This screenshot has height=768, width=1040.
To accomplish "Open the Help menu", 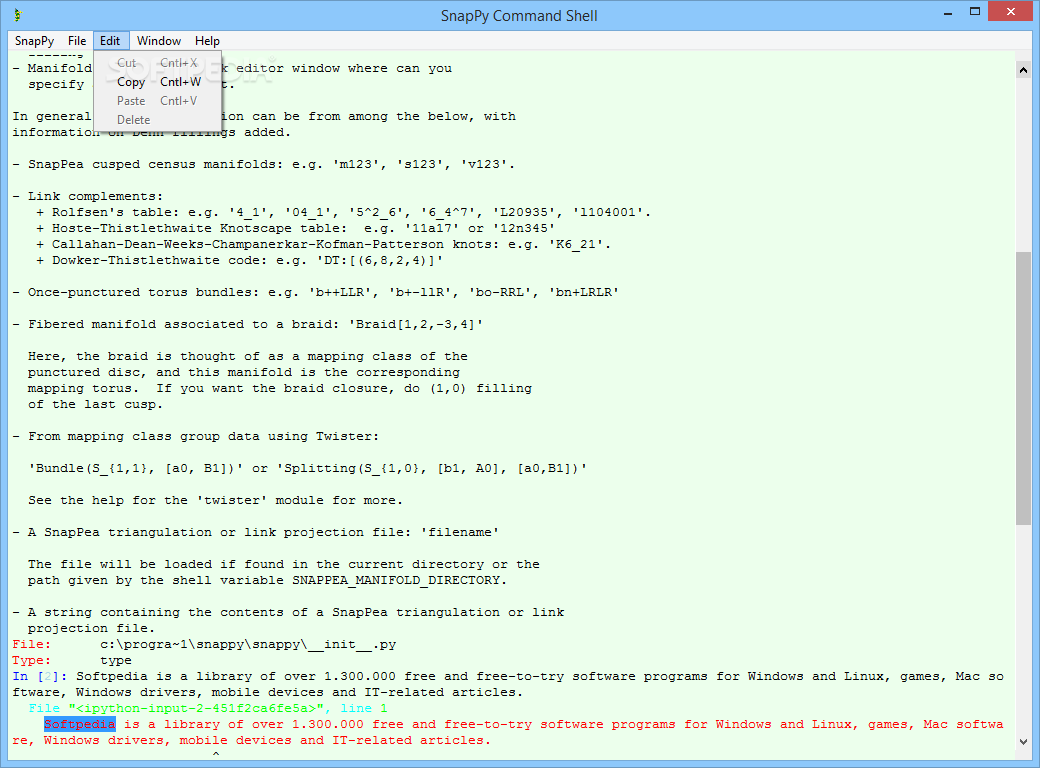I will click(207, 41).
